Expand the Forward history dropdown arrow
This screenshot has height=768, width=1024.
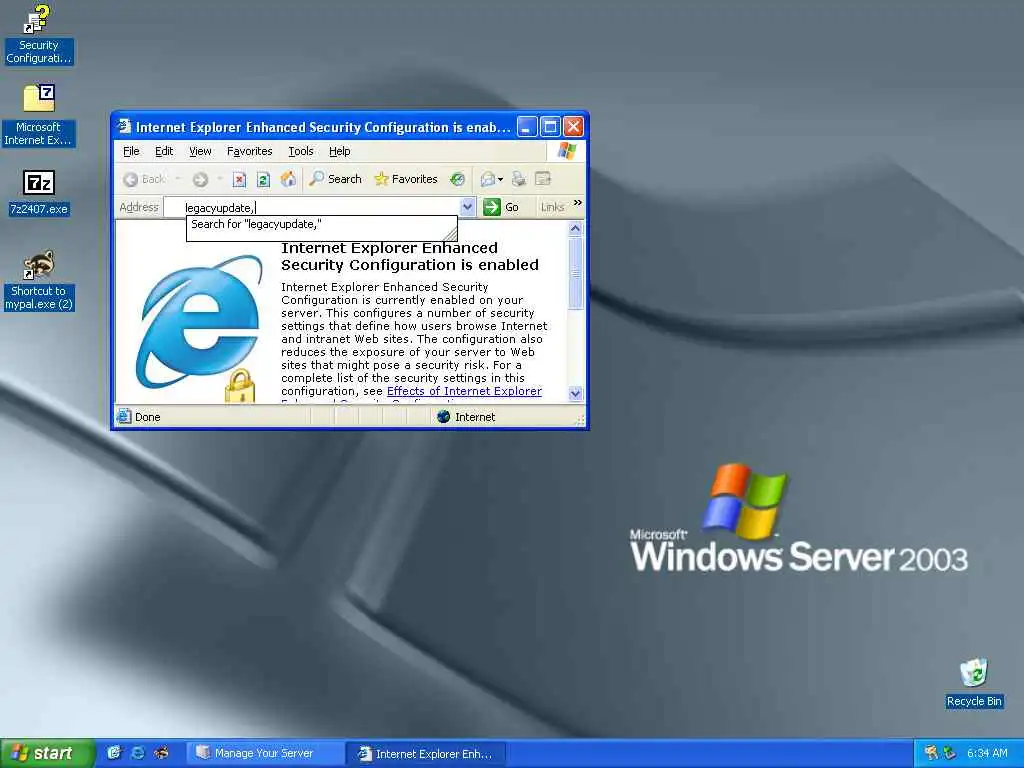[220, 179]
